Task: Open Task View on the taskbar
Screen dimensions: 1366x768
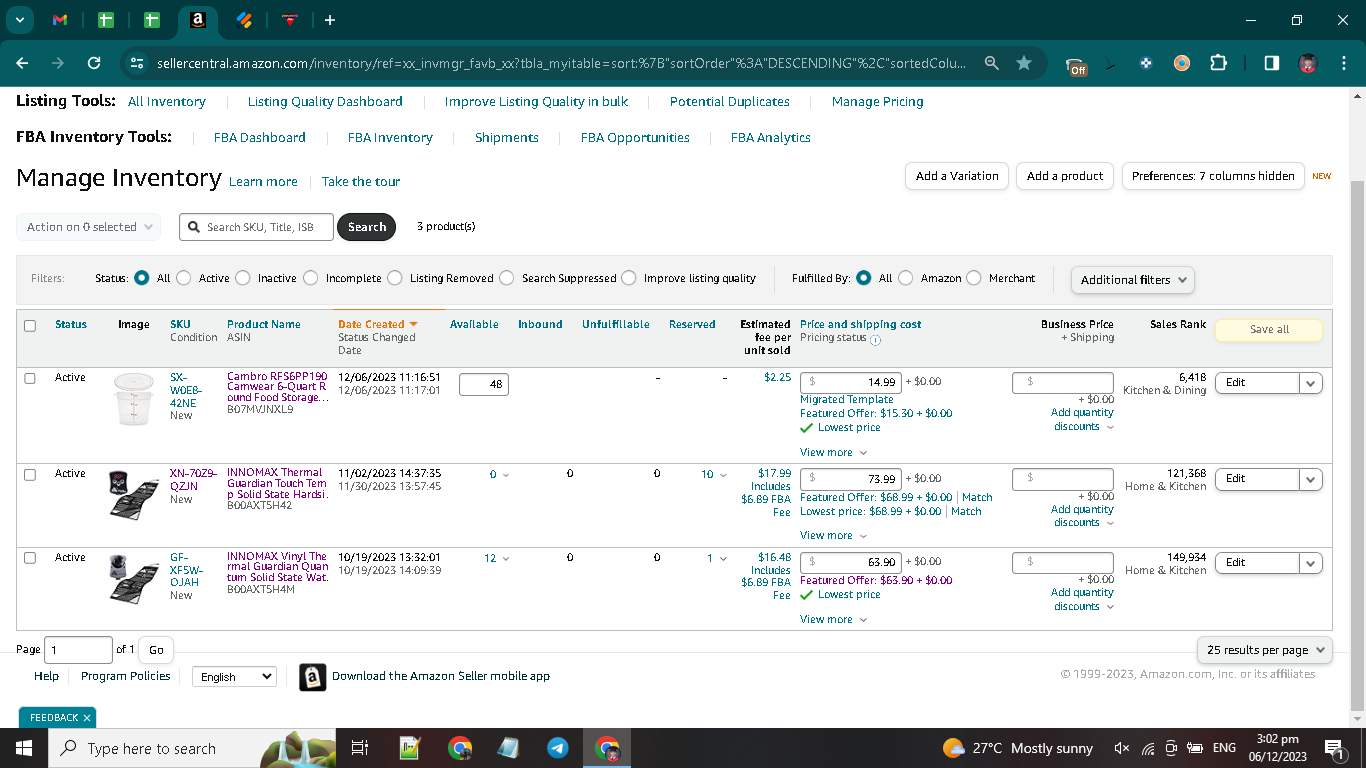Action: pos(360,748)
